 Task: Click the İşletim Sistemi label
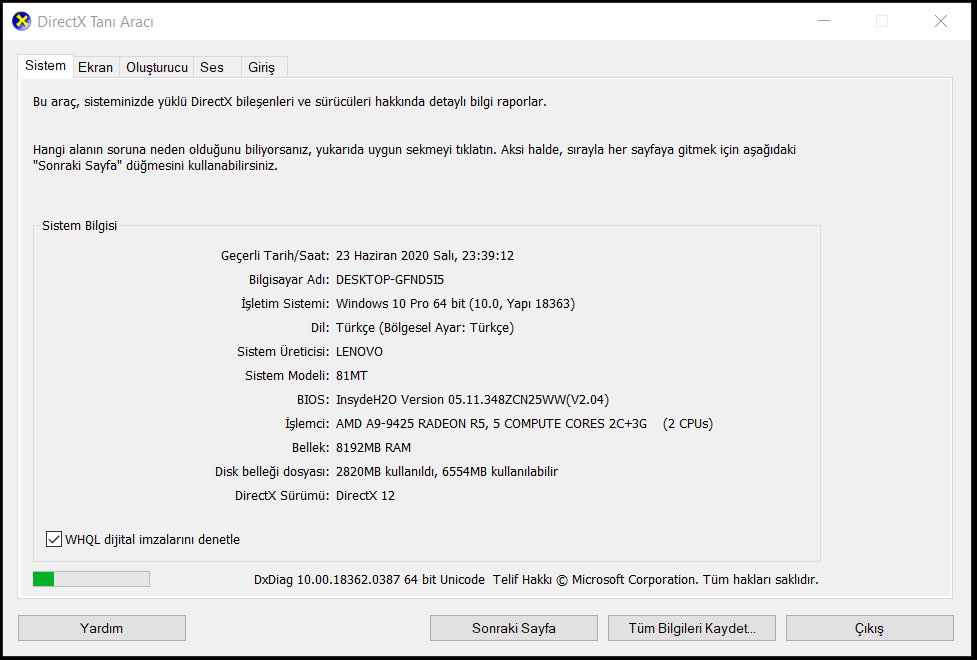[x=285, y=304]
